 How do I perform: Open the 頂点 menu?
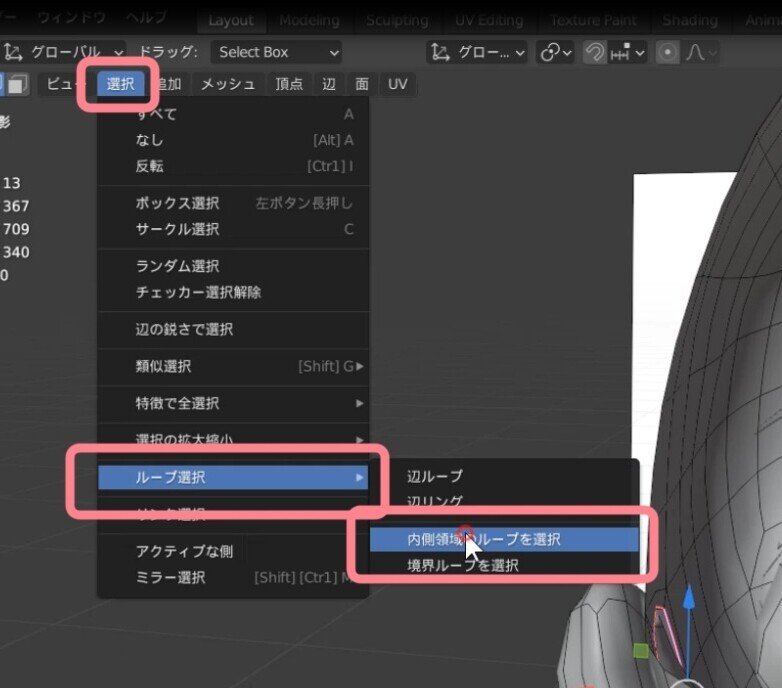point(289,84)
